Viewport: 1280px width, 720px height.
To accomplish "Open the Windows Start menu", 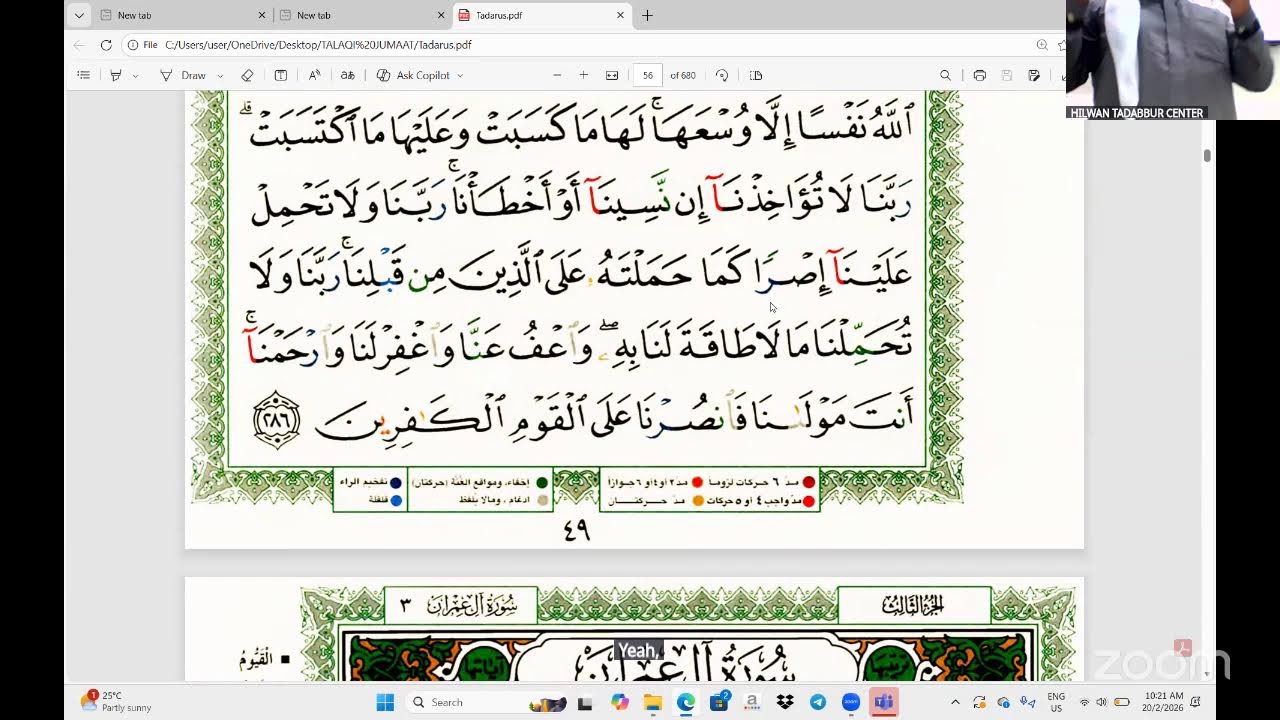I will [385, 702].
